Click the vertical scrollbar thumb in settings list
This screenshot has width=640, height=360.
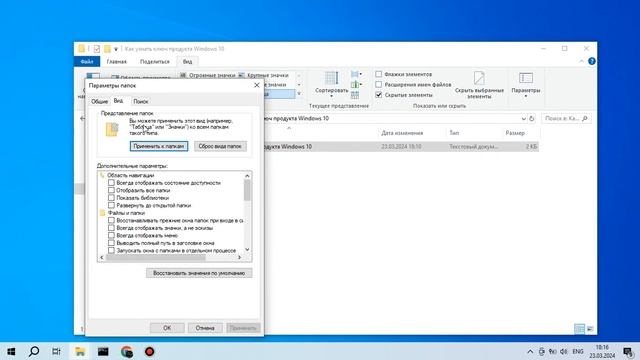coord(247,190)
